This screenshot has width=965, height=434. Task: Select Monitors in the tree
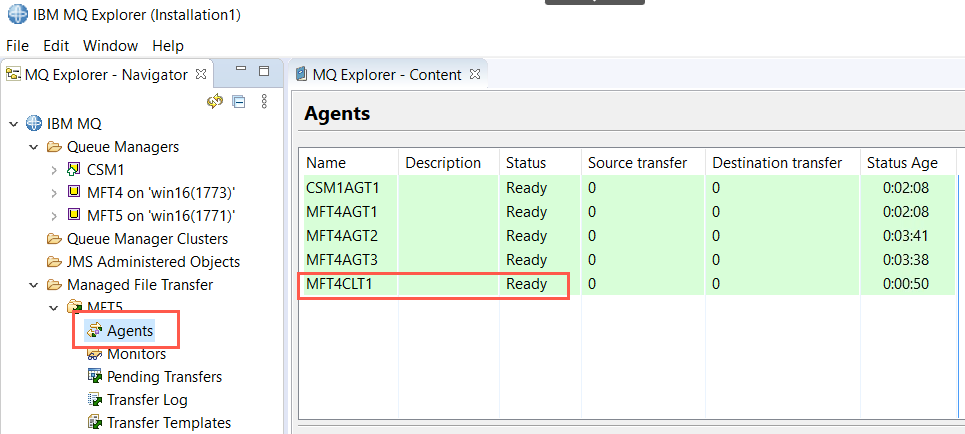pyautogui.click(x=137, y=354)
